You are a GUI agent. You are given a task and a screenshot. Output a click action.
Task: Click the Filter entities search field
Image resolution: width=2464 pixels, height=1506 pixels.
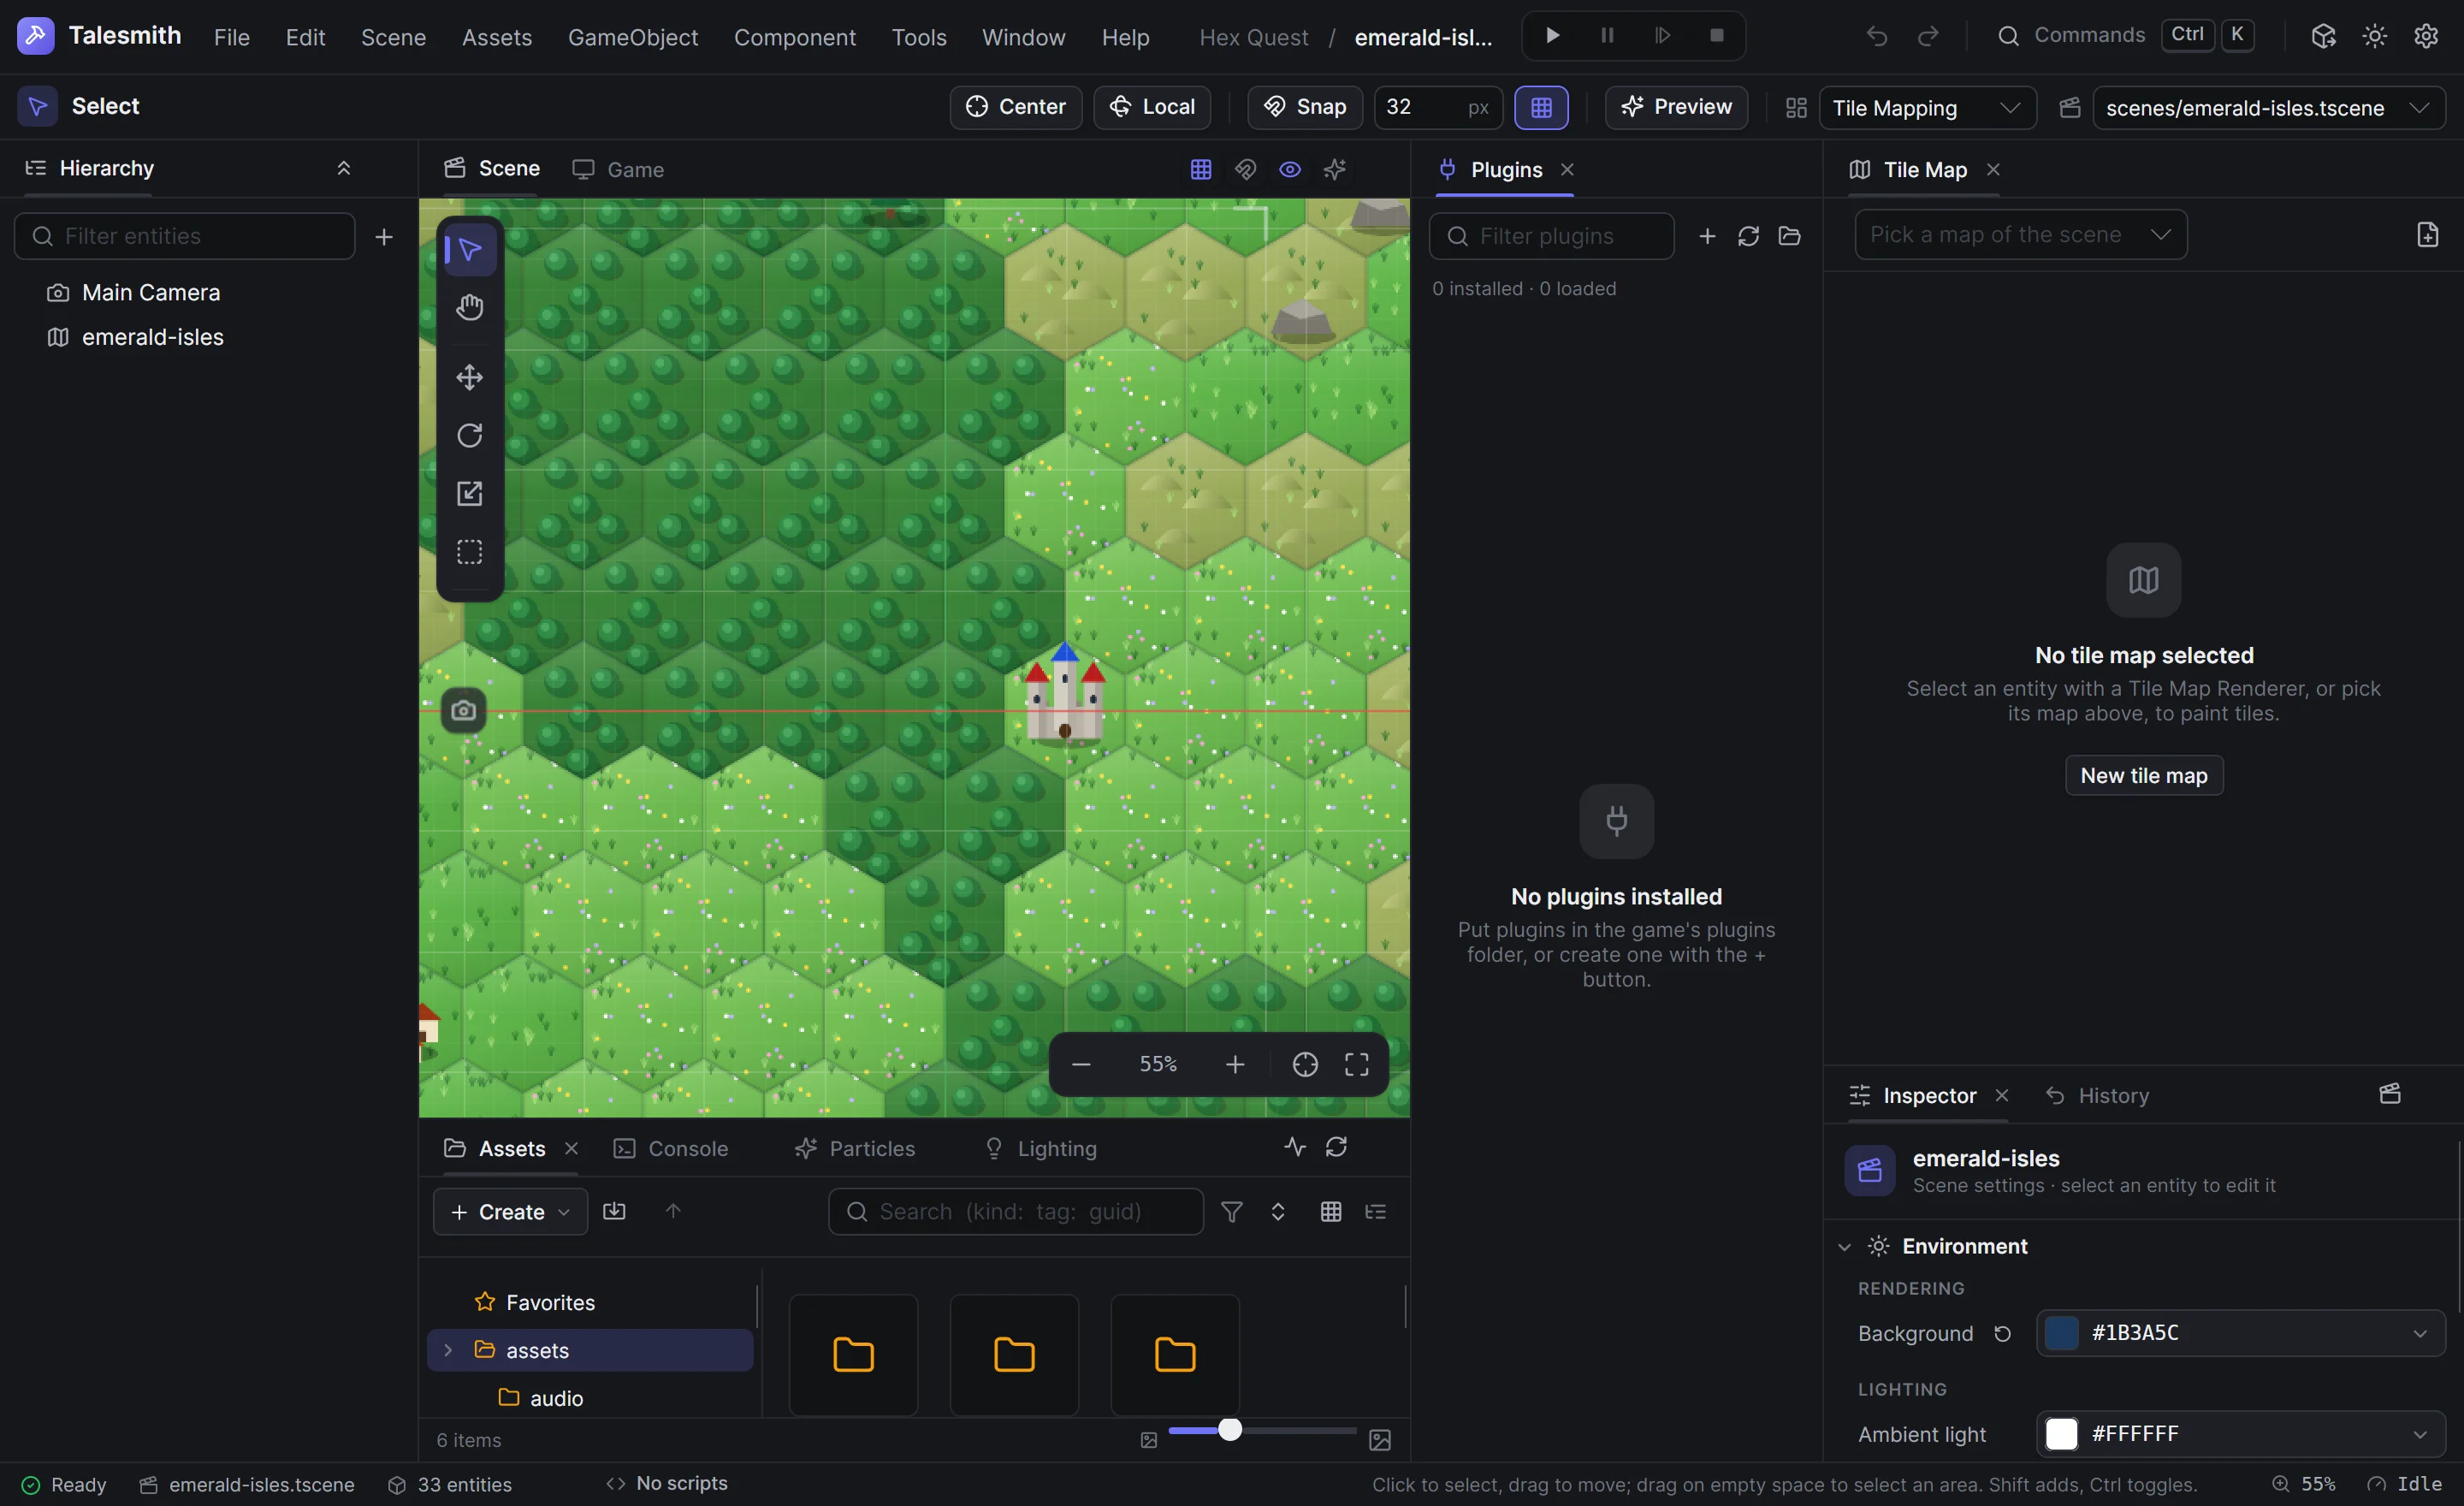[185, 236]
